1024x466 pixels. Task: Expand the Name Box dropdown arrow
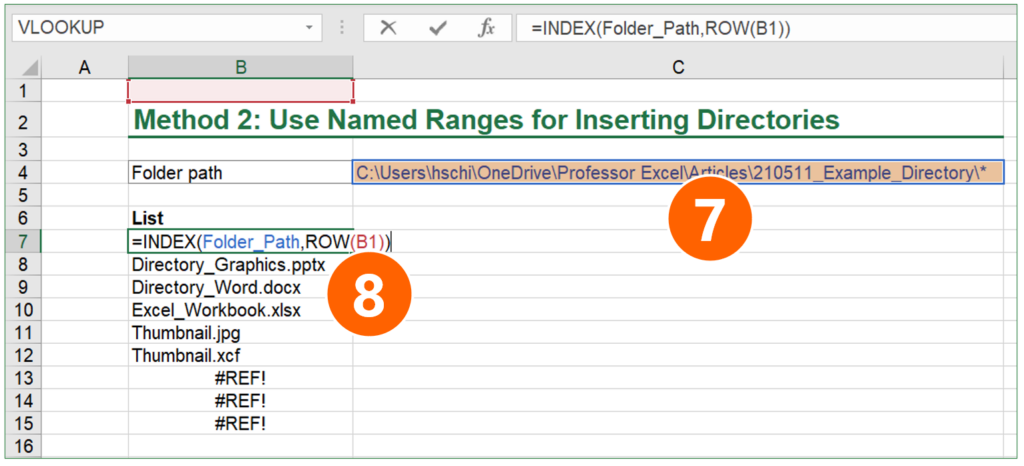309,28
